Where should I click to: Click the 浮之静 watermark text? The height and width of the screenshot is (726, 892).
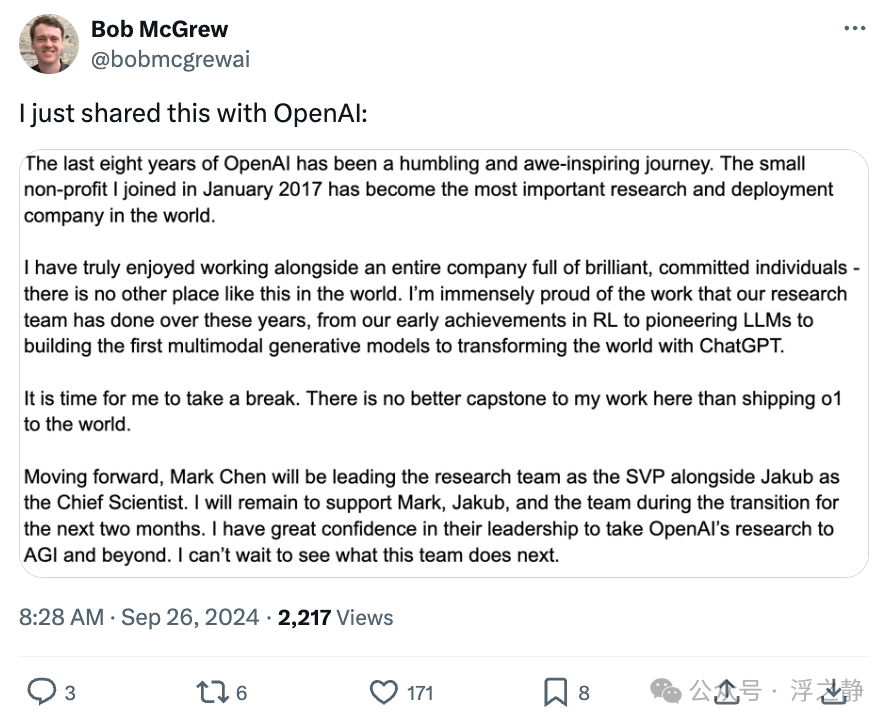point(828,691)
